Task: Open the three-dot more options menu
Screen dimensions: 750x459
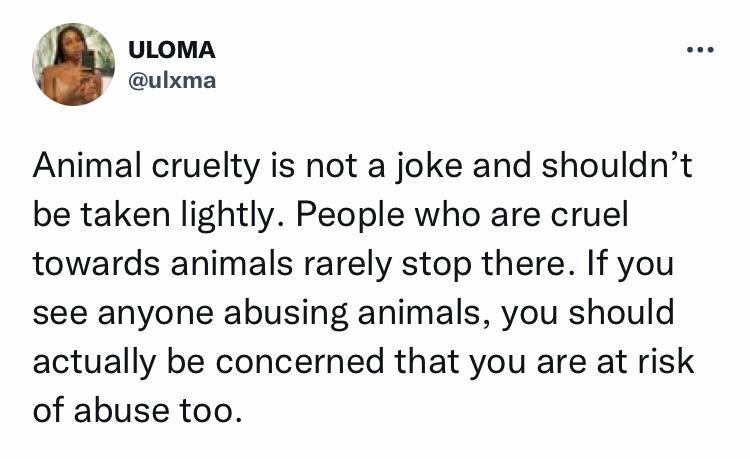Action: tap(699, 50)
